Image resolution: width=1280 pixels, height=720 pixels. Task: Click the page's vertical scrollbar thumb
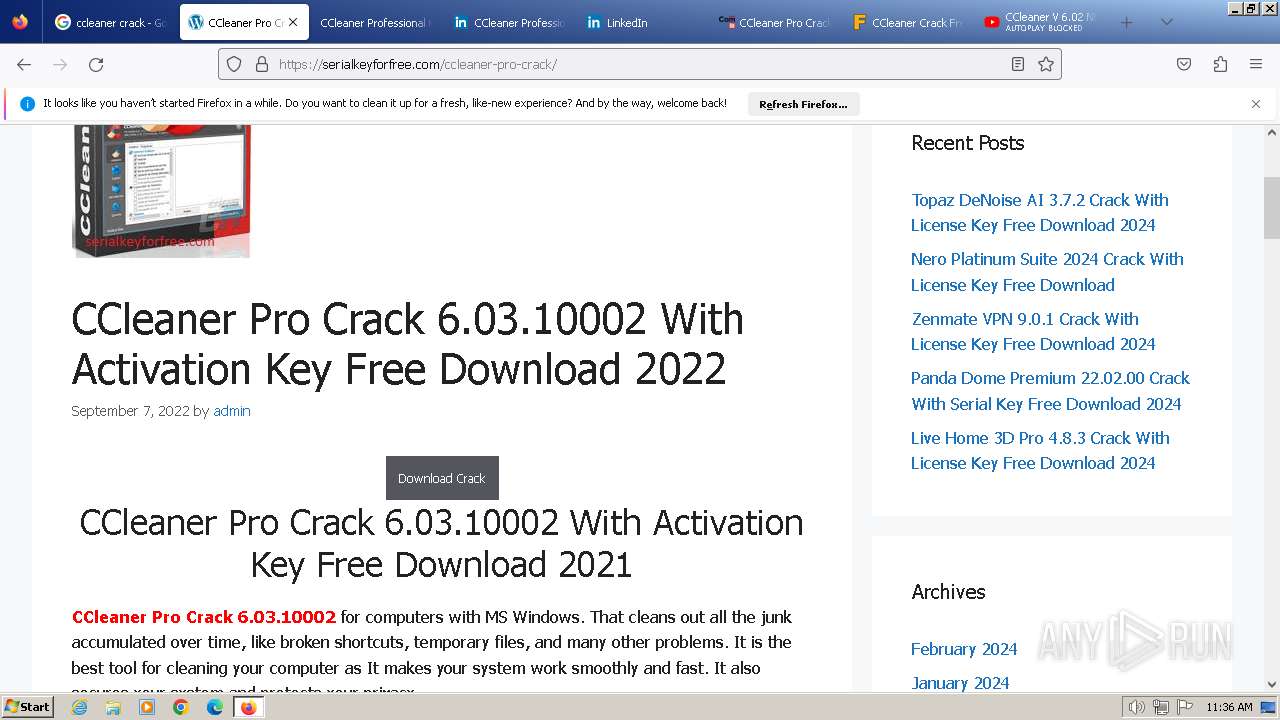pyautogui.click(x=1271, y=208)
